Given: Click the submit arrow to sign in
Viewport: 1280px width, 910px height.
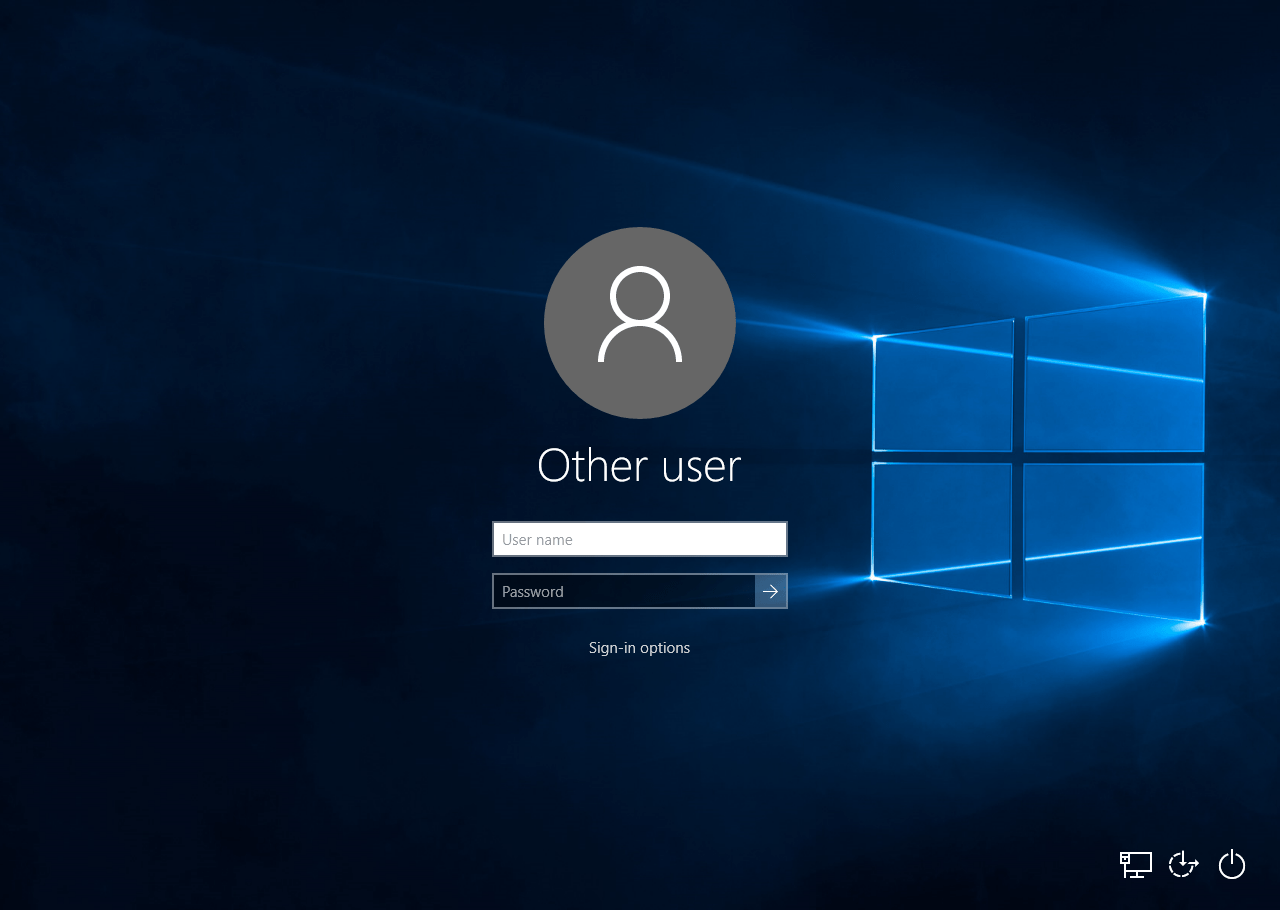Looking at the screenshot, I should pyautogui.click(x=770, y=591).
